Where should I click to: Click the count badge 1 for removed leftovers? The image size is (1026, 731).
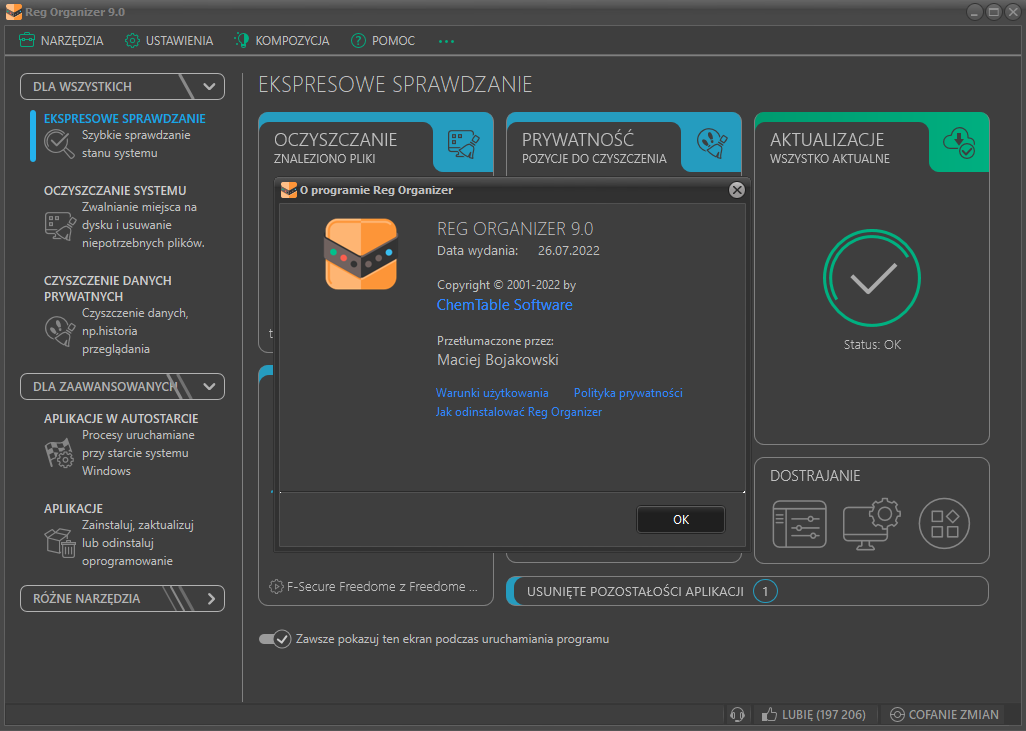point(765,591)
